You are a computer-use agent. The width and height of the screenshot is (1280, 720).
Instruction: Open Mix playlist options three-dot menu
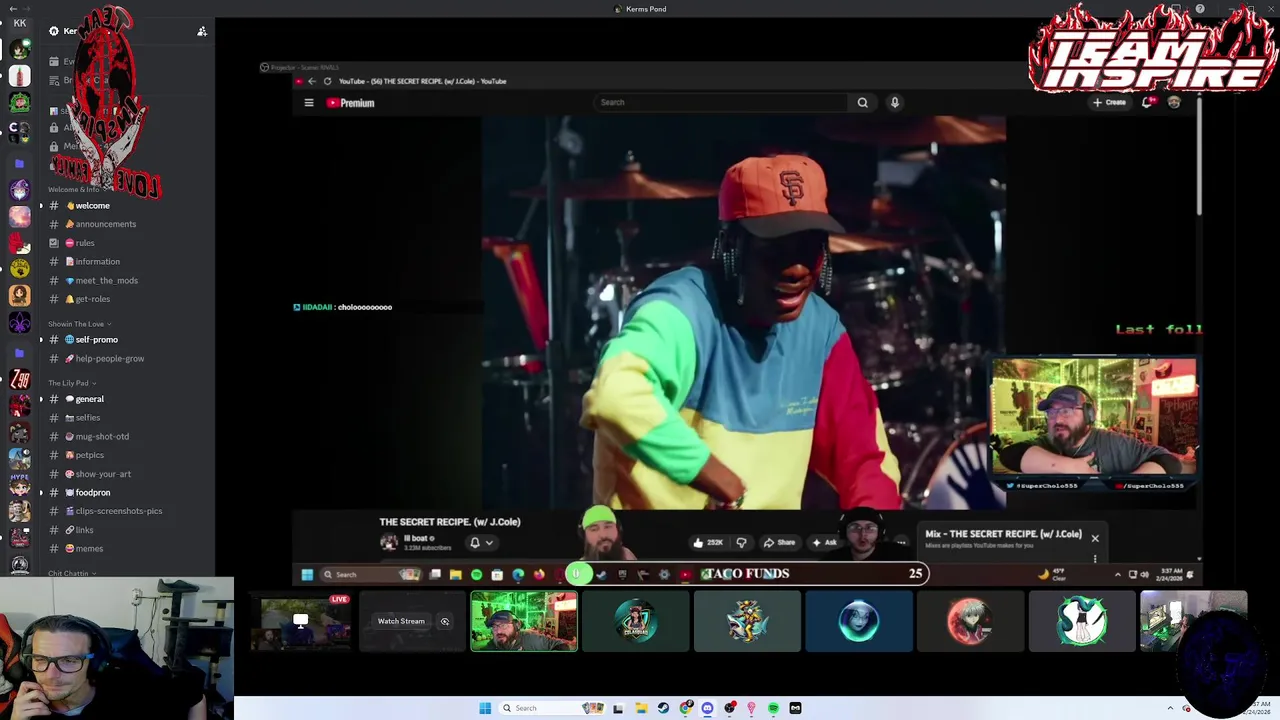(1095, 558)
